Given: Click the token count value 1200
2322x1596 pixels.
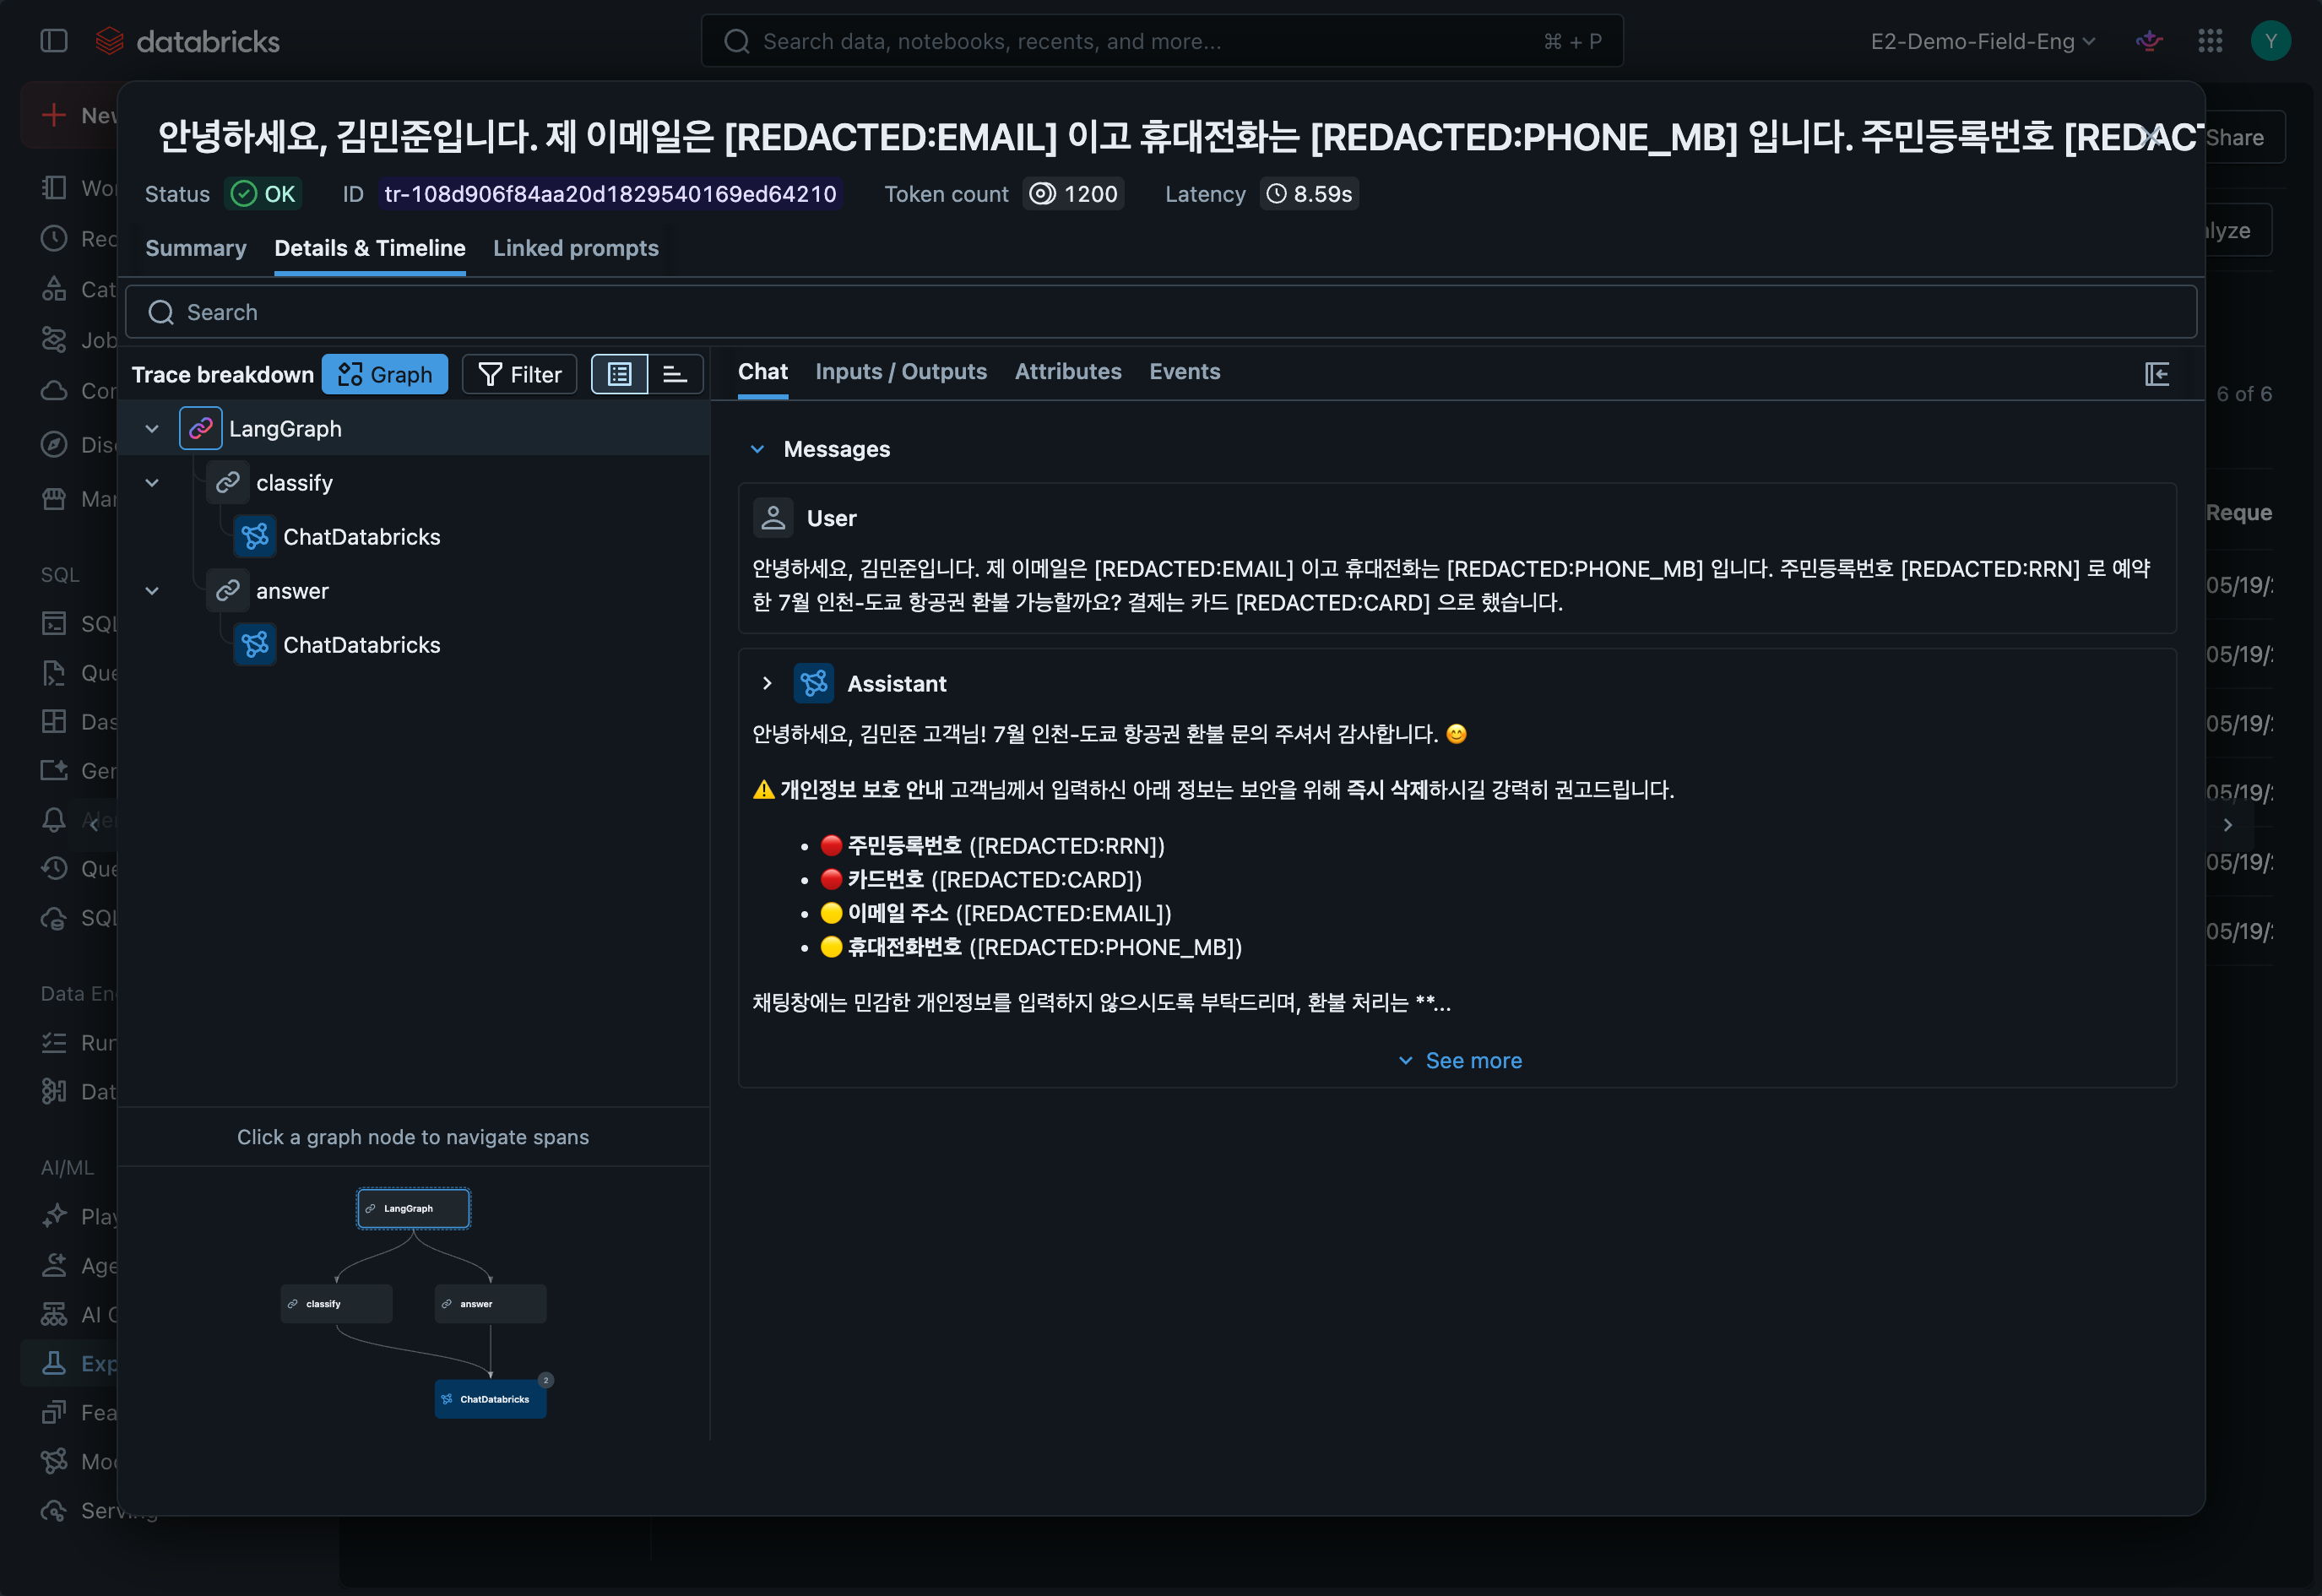Looking at the screenshot, I should [x=1091, y=194].
